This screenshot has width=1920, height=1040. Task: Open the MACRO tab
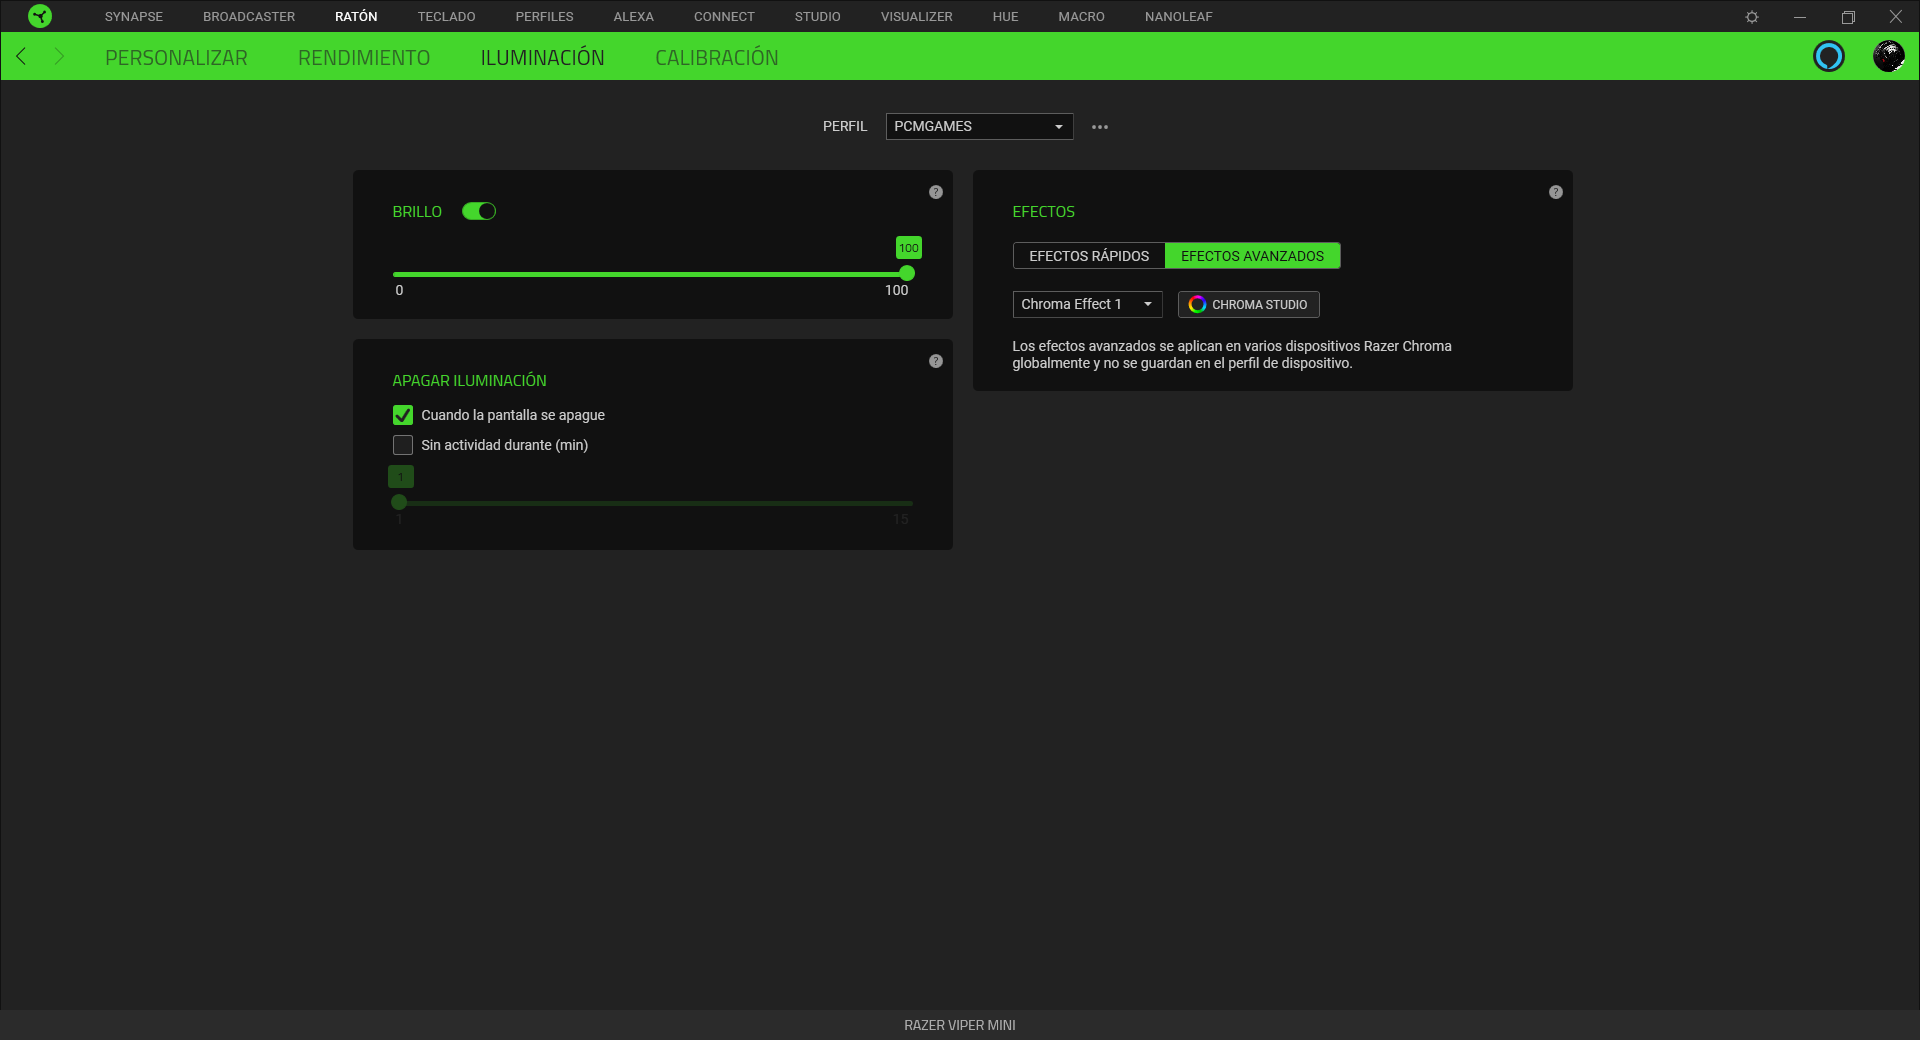1081,17
